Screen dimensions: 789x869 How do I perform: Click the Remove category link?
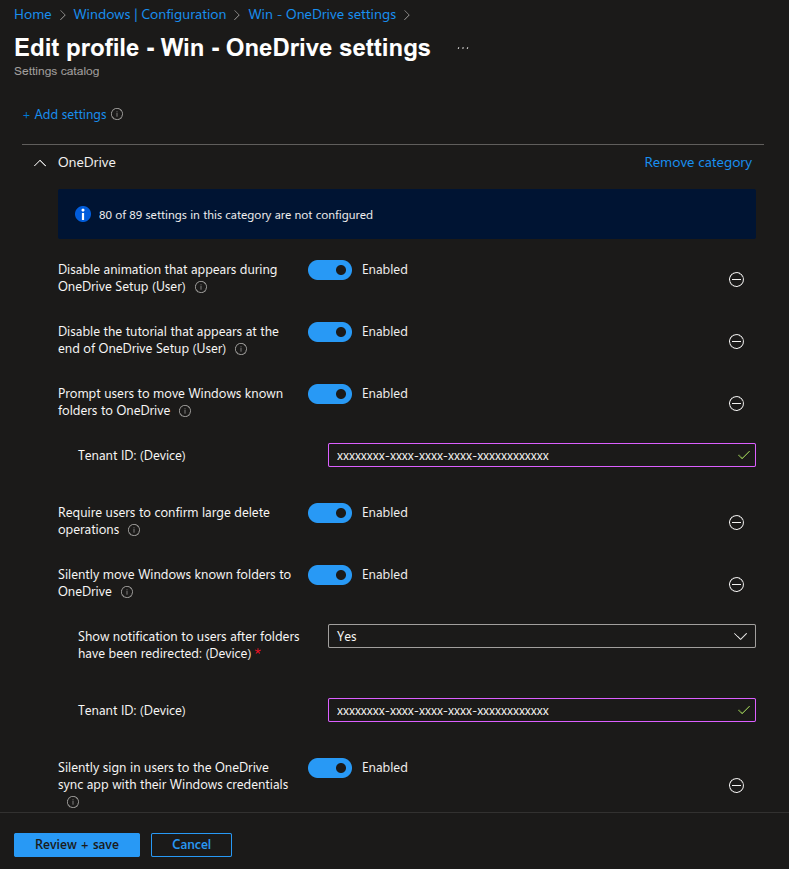point(697,162)
